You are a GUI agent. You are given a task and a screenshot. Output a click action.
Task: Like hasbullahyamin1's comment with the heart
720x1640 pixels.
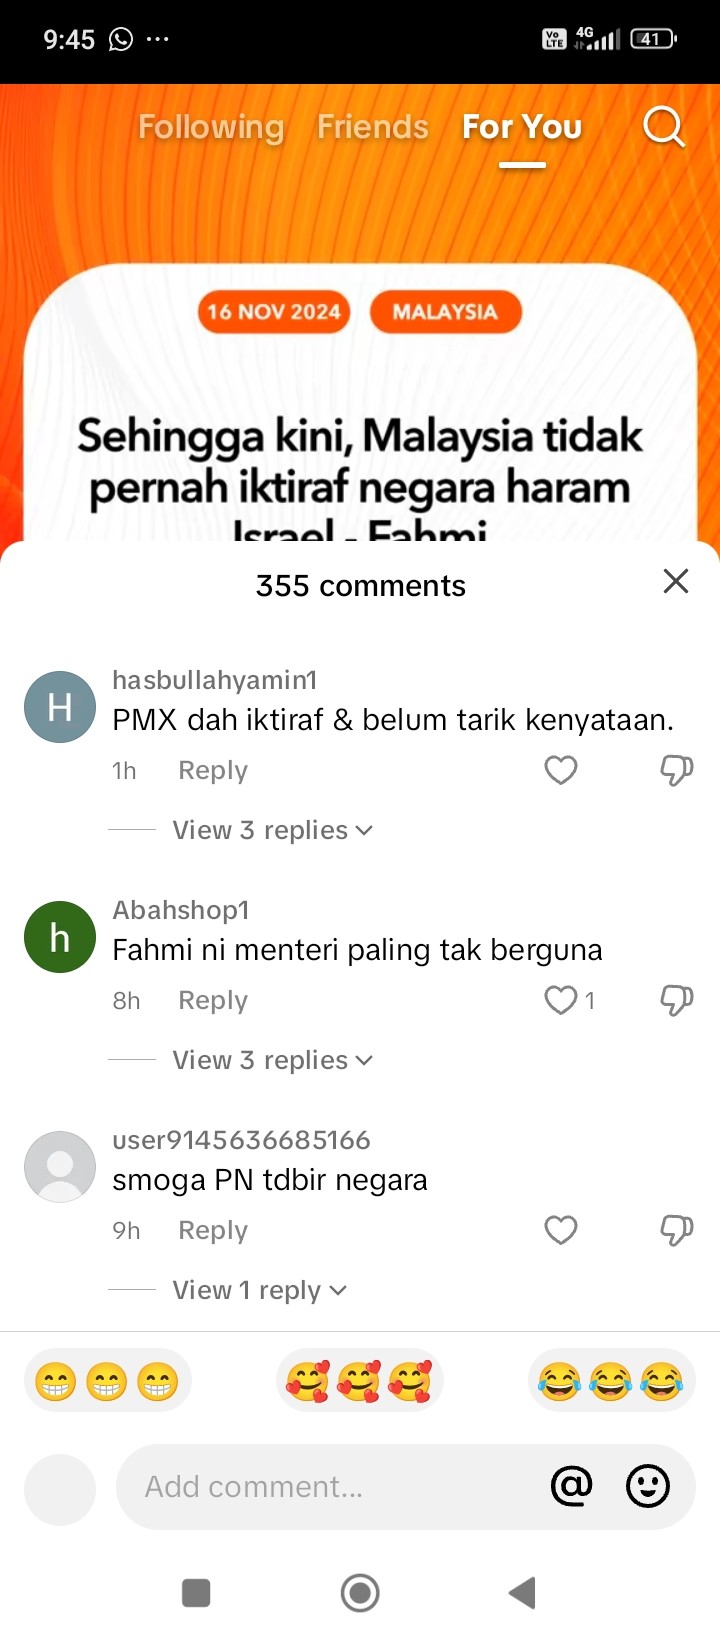click(x=561, y=770)
